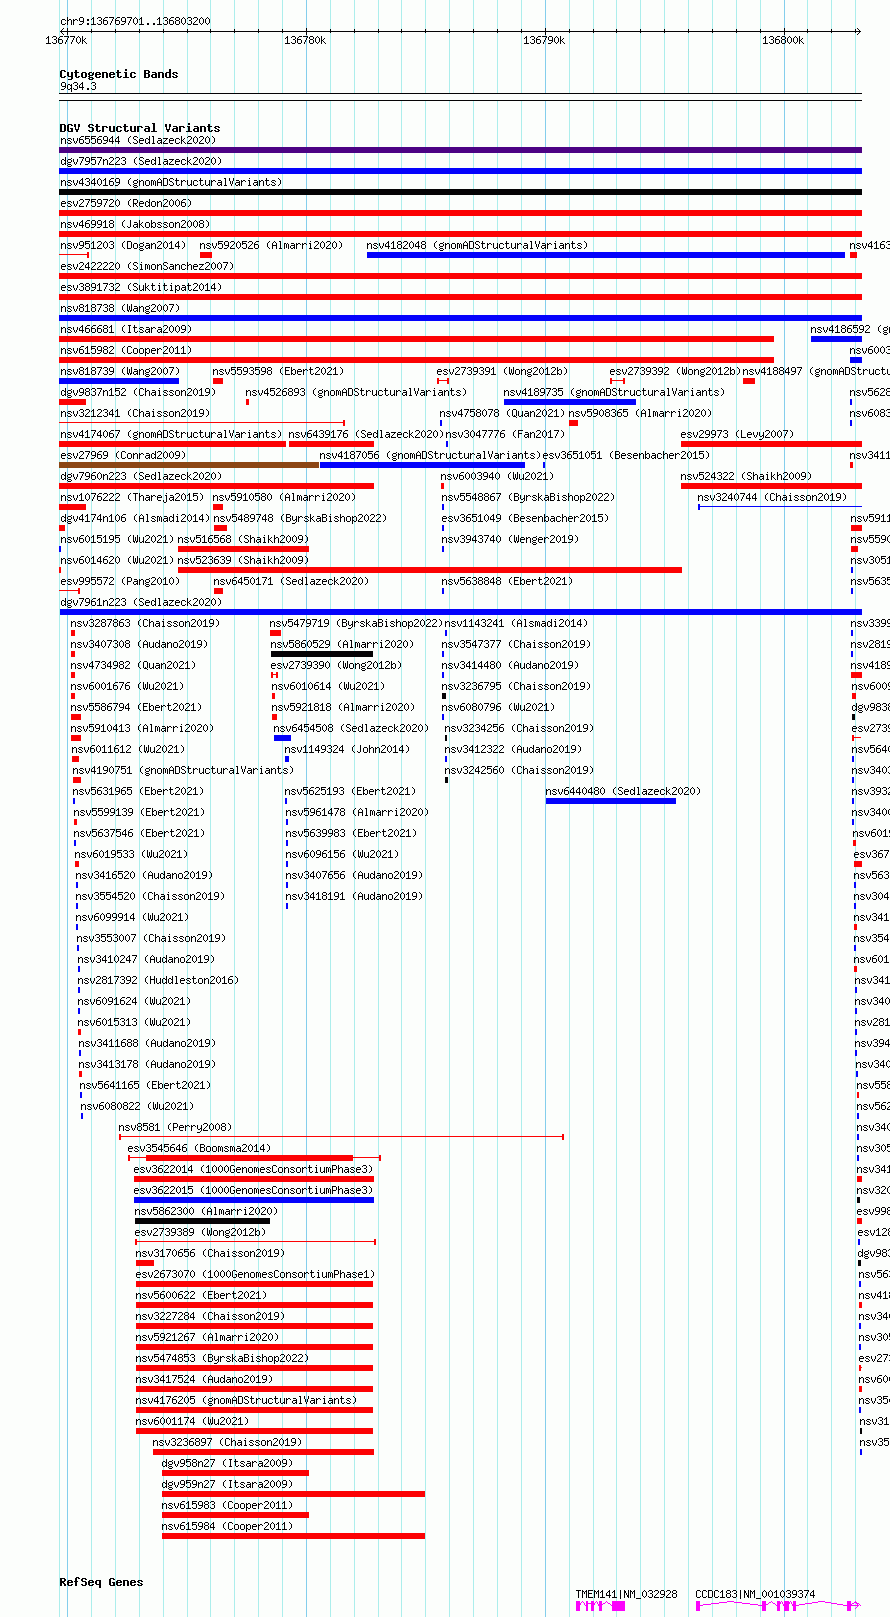Screen dimensions: 890x1617
Task: Open the esv3622015 (1000GenomesConsortiumPhase3) label
Action: pyautogui.click(x=254, y=1190)
